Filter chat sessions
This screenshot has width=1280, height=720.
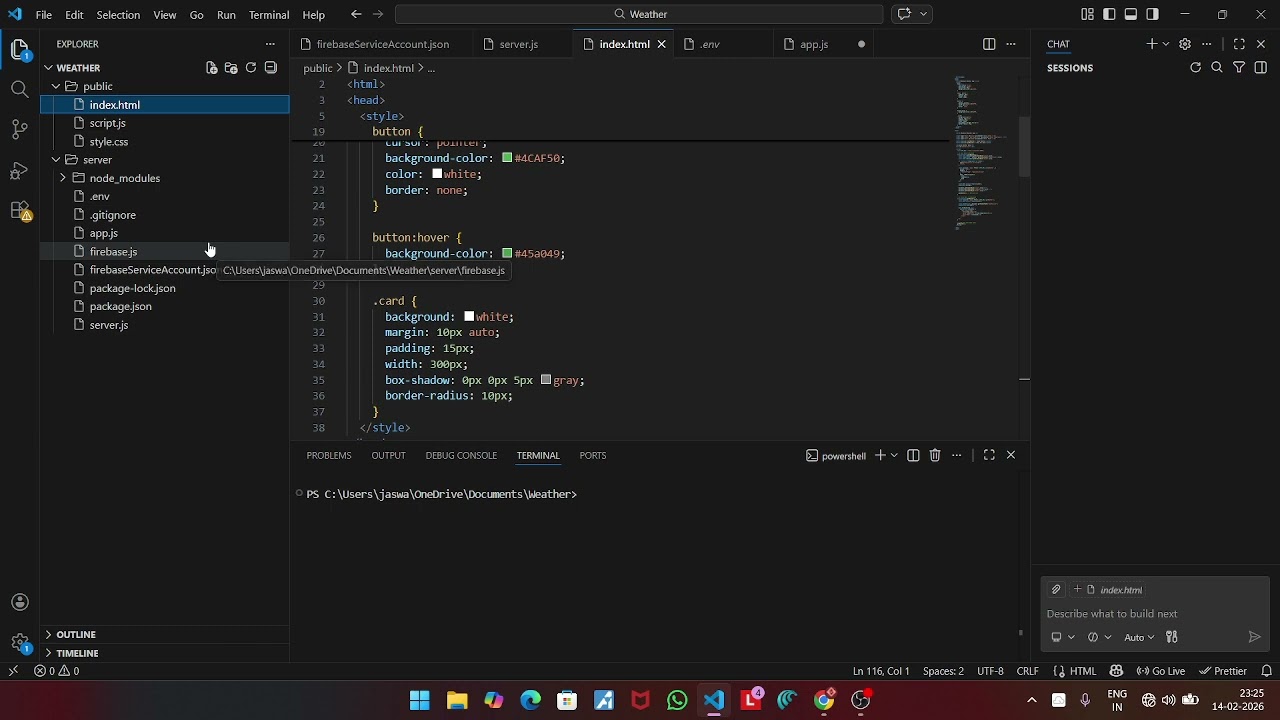[x=1239, y=68]
